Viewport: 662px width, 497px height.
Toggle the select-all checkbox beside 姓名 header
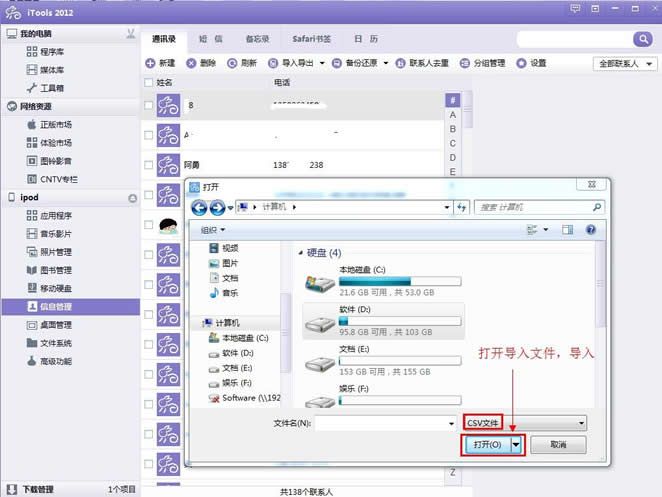[x=149, y=82]
